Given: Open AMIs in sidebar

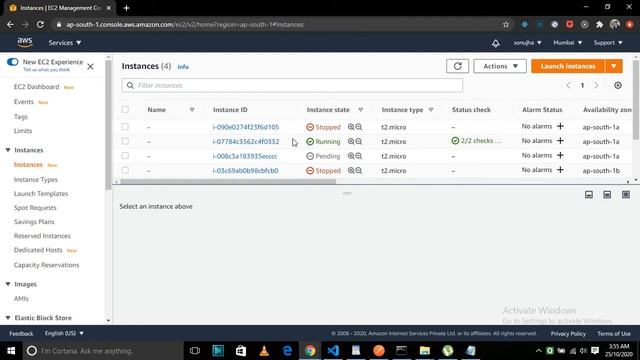Looking at the screenshot, I should coord(21,299).
